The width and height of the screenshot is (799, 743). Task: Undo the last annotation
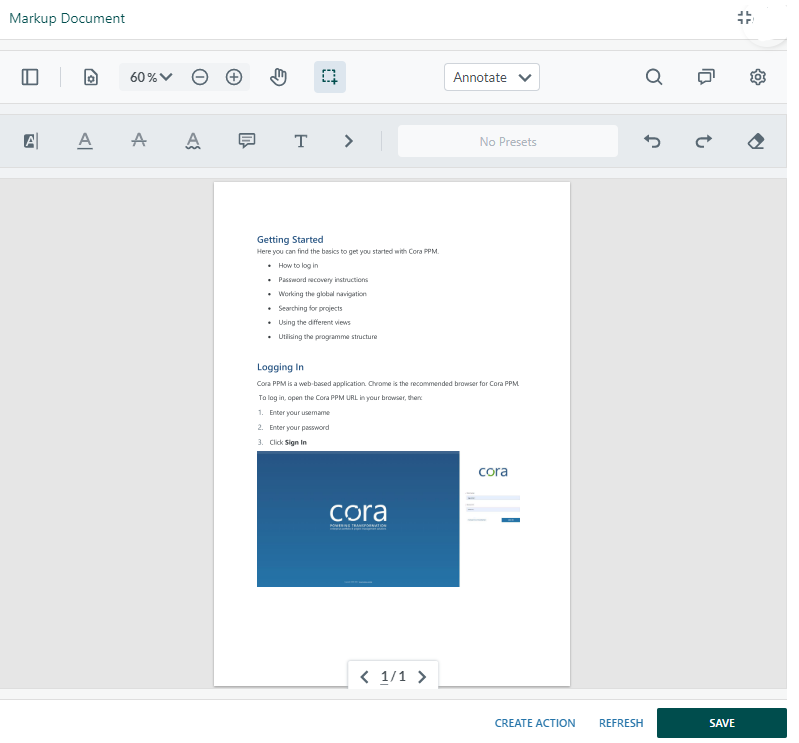652,141
